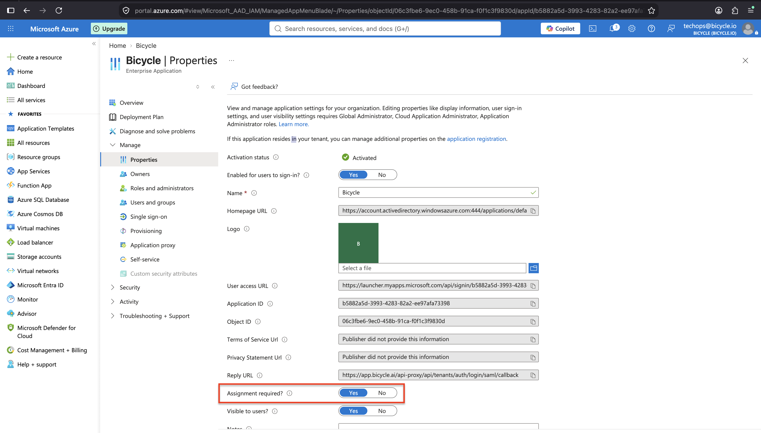Set Enabled for users to sign-in to No
Image resolution: width=761 pixels, height=433 pixels.
point(382,175)
